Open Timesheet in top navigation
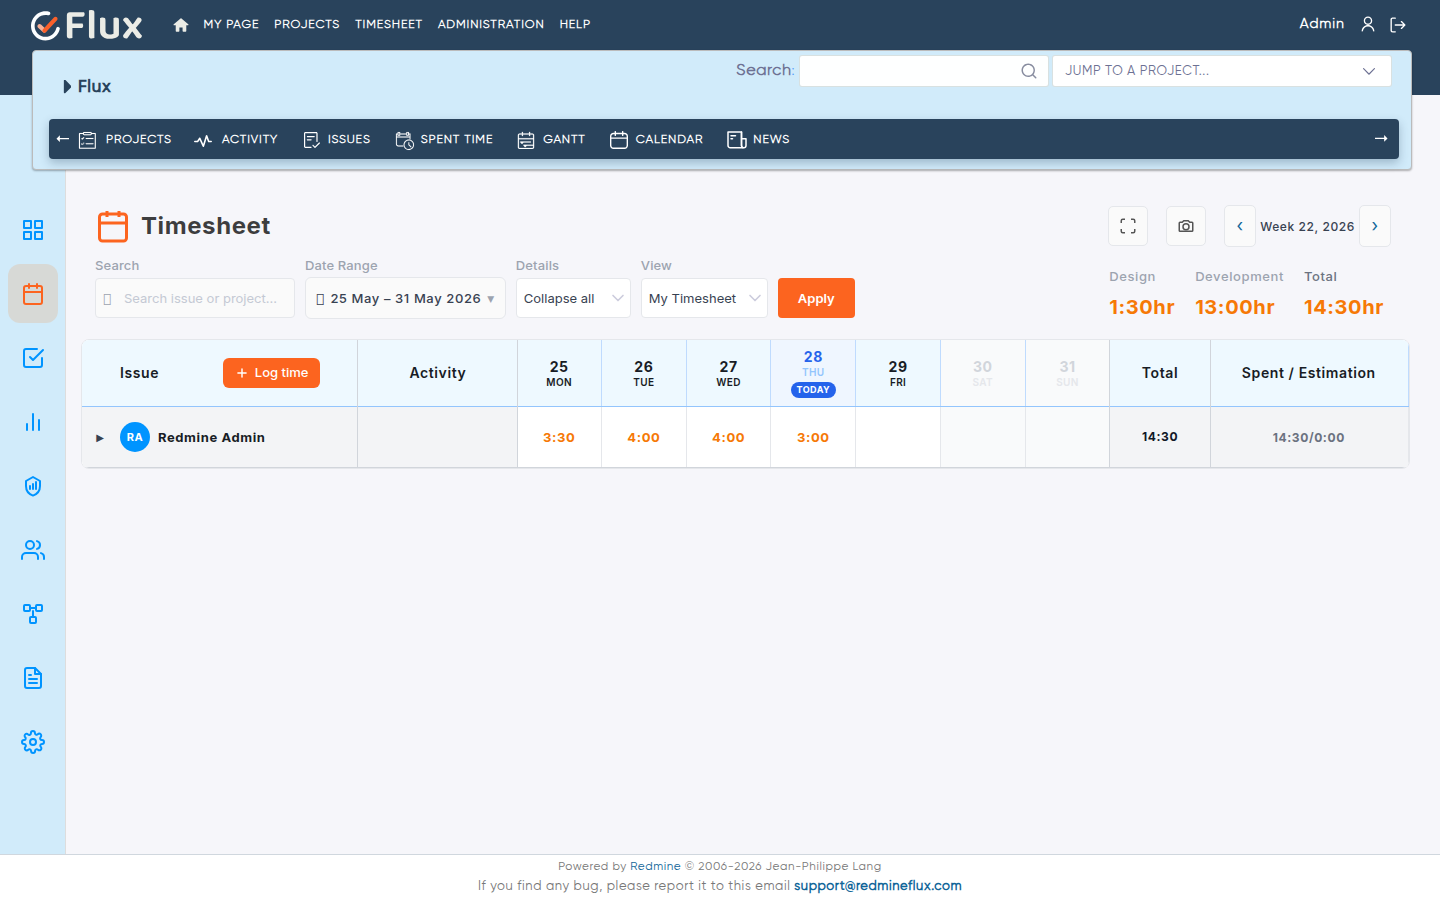 tap(388, 24)
